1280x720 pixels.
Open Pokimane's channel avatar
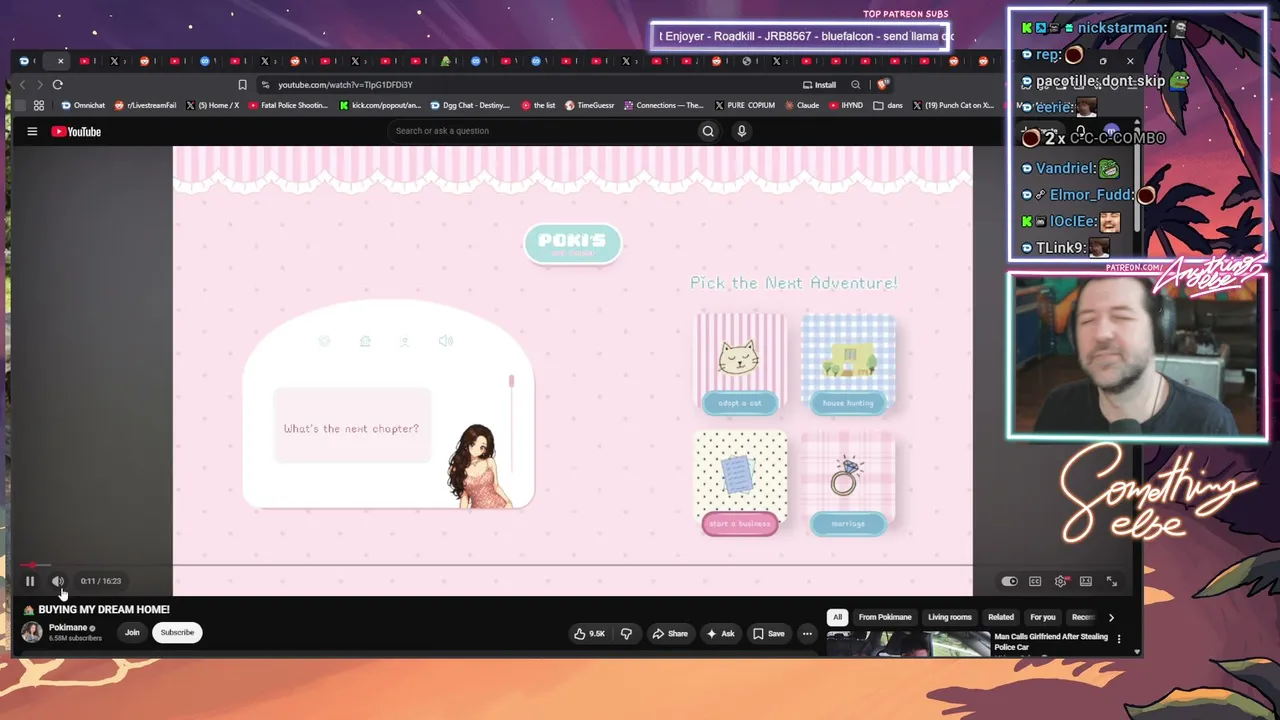pos(32,632)
